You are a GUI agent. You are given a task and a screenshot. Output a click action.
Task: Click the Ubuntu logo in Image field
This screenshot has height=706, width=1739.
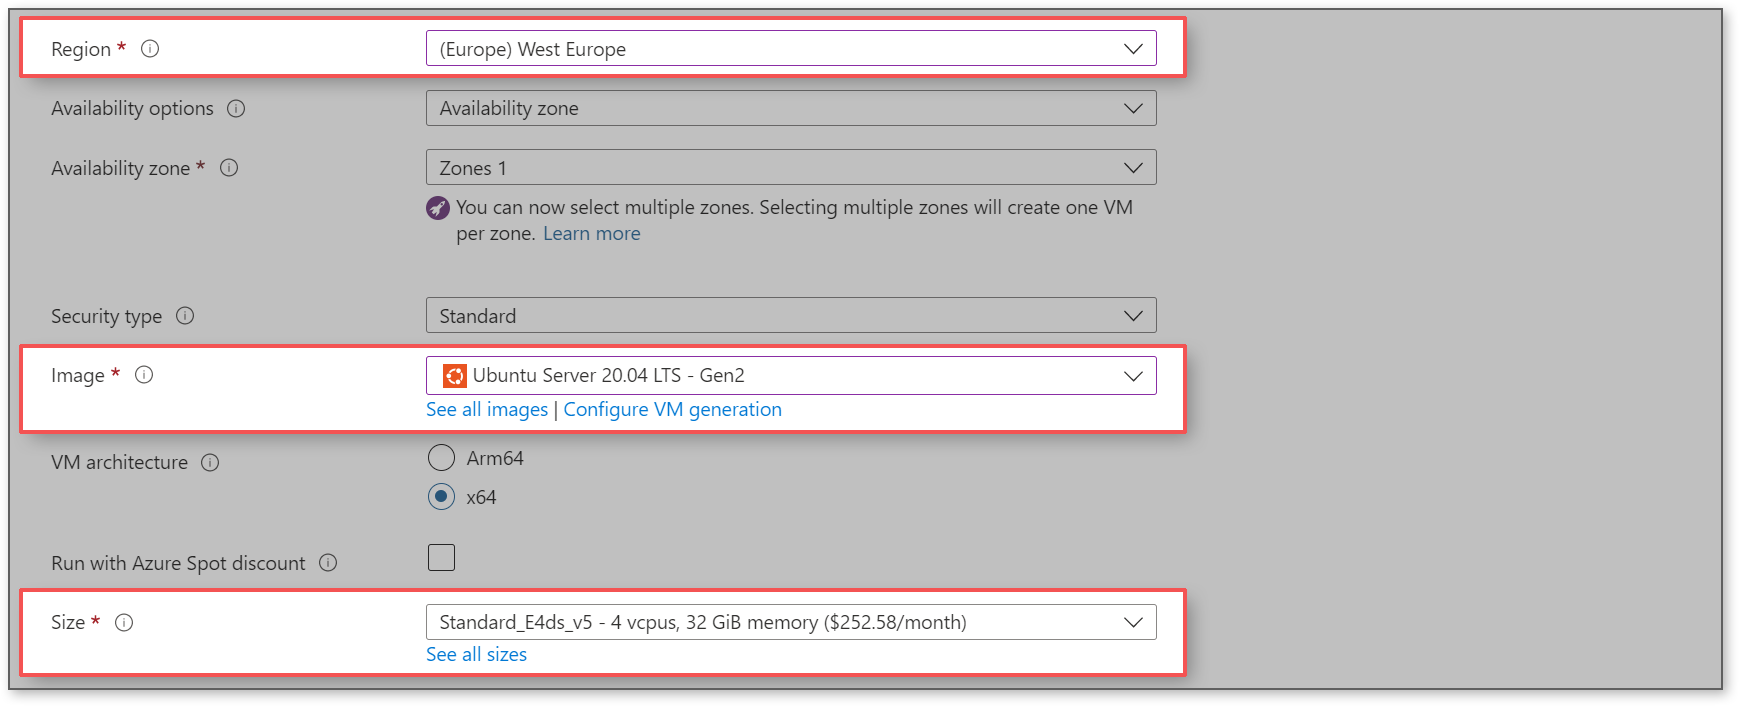click(455, 375)
